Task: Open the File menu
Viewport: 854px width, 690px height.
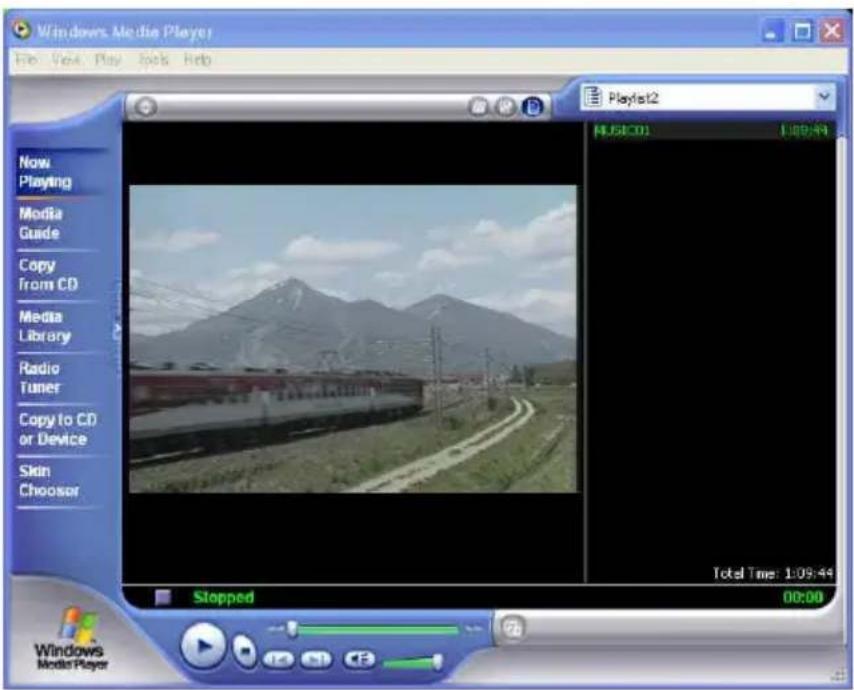Action: point(26,59)
